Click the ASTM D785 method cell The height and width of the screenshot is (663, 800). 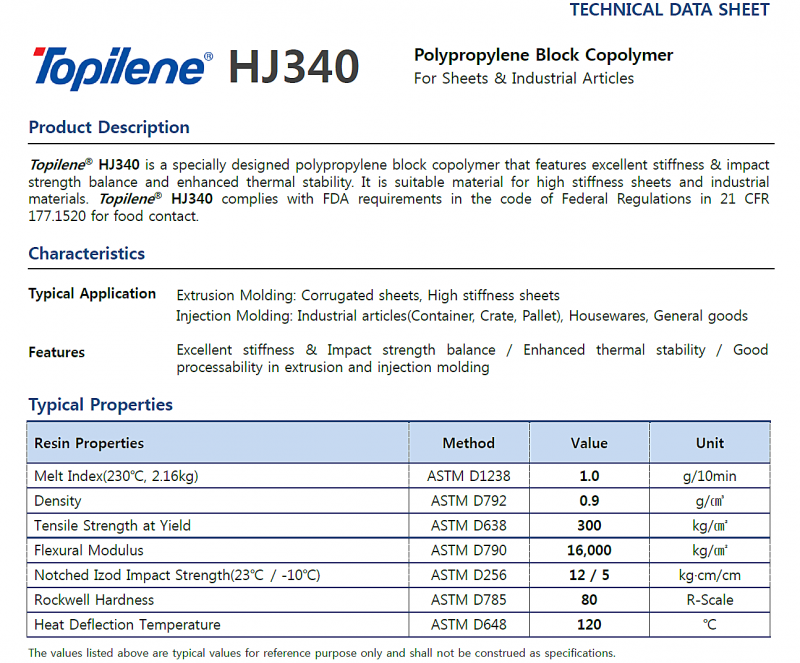point(468,600)
